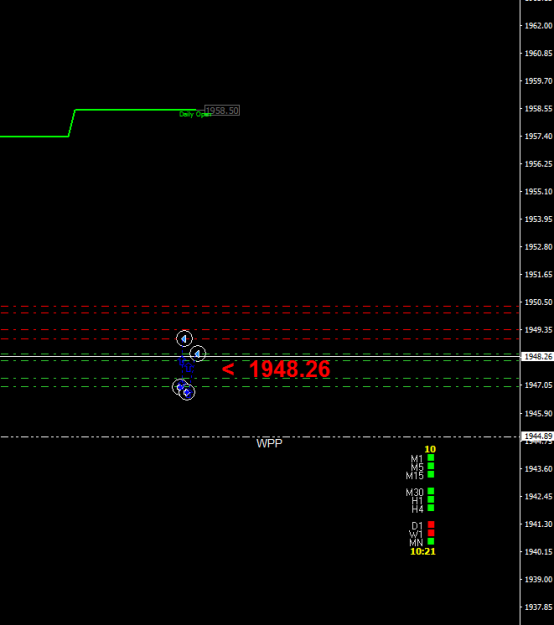The width and height of the screenshot is (554, 625).
Task: Select the white dash-dot WPP pivot line
Action: pyautogui.click(x=260, y=437)
